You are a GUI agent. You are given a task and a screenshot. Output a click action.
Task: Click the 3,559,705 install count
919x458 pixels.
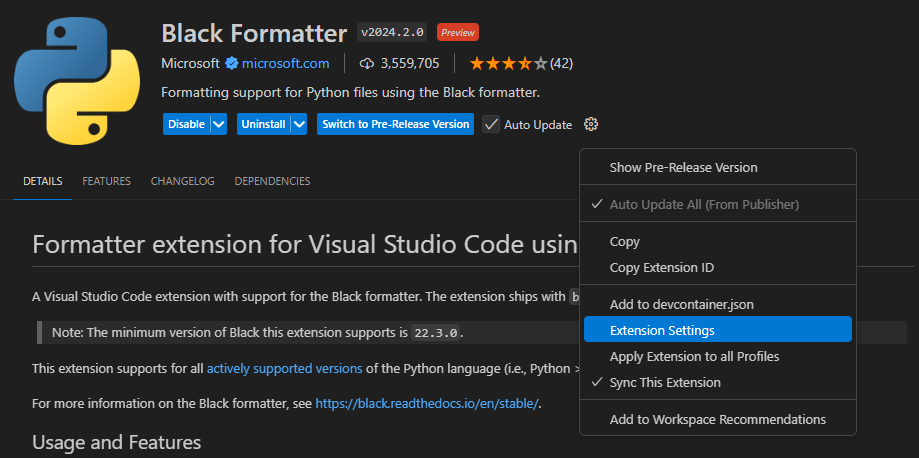click(410, 63)
